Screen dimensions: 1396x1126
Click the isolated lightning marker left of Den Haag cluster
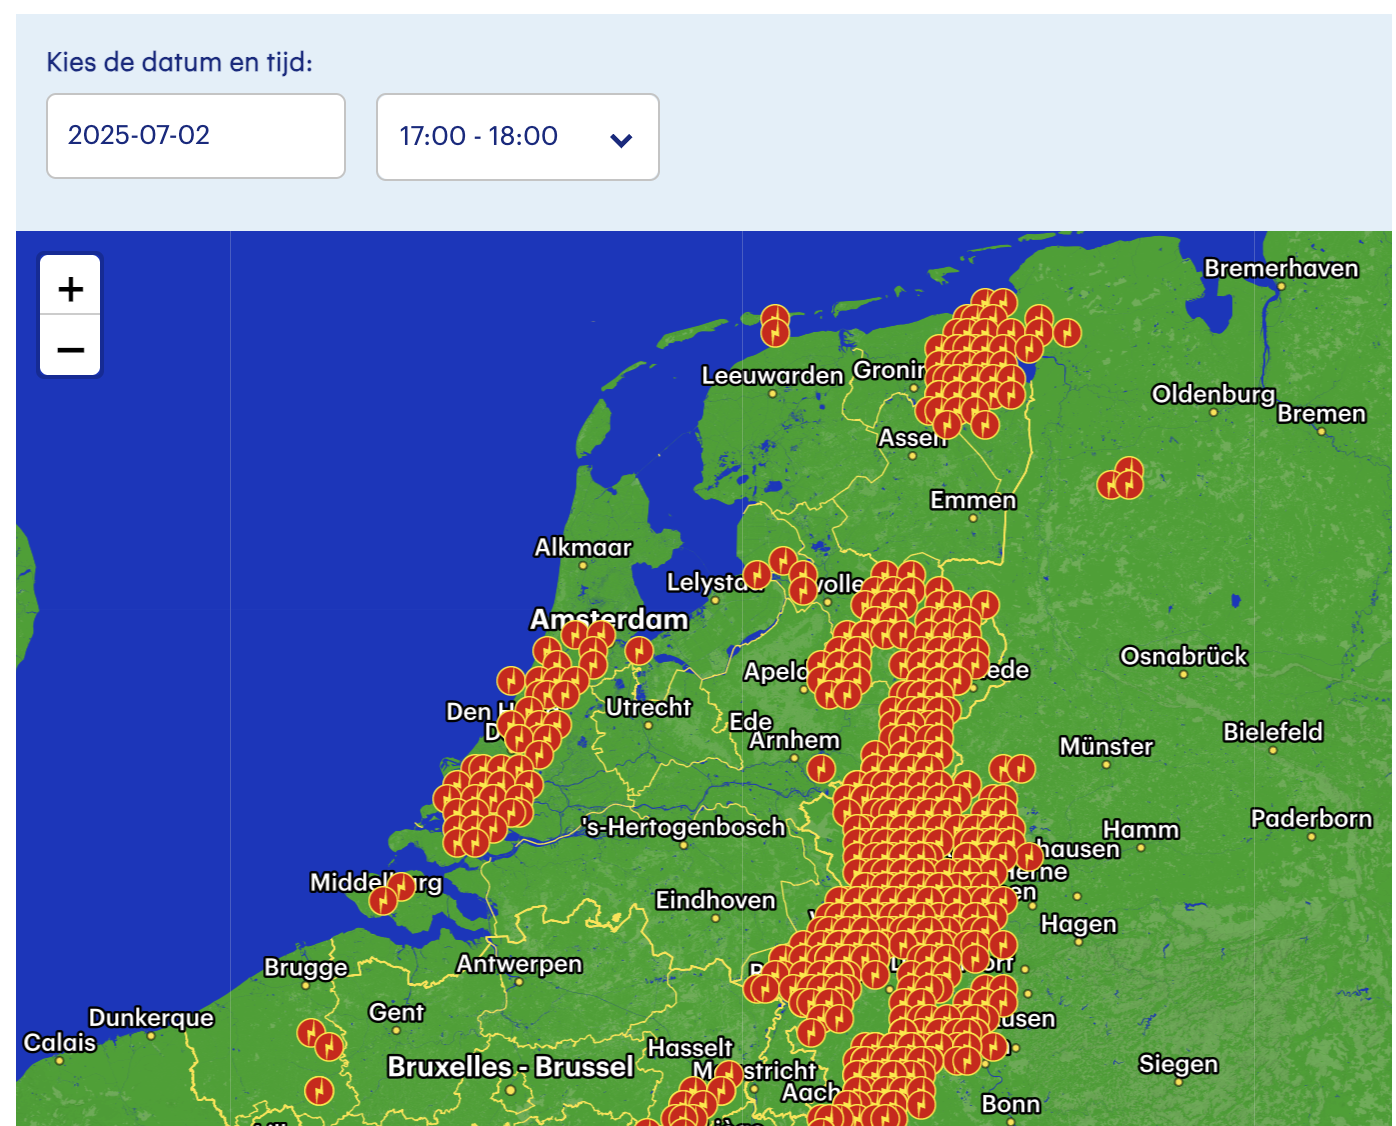[511, 681]
